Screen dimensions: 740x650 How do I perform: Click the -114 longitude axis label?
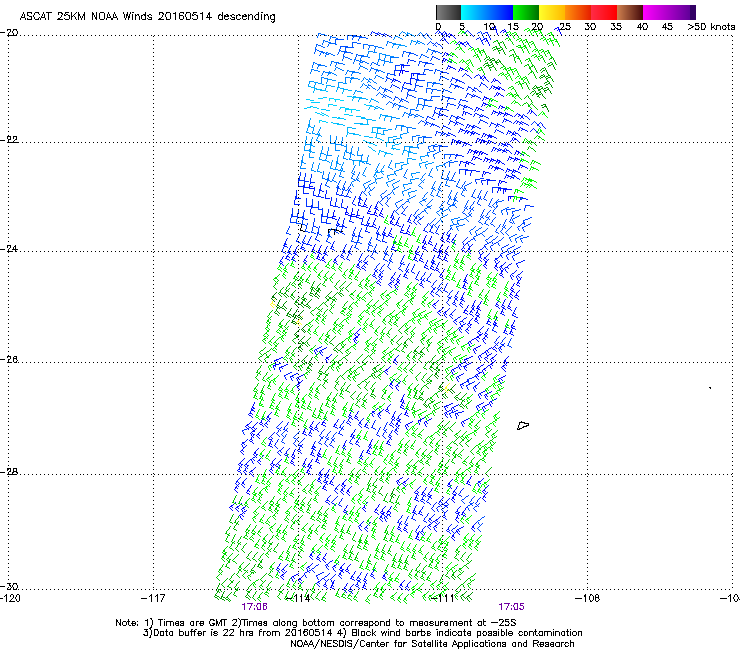[298, 599]
